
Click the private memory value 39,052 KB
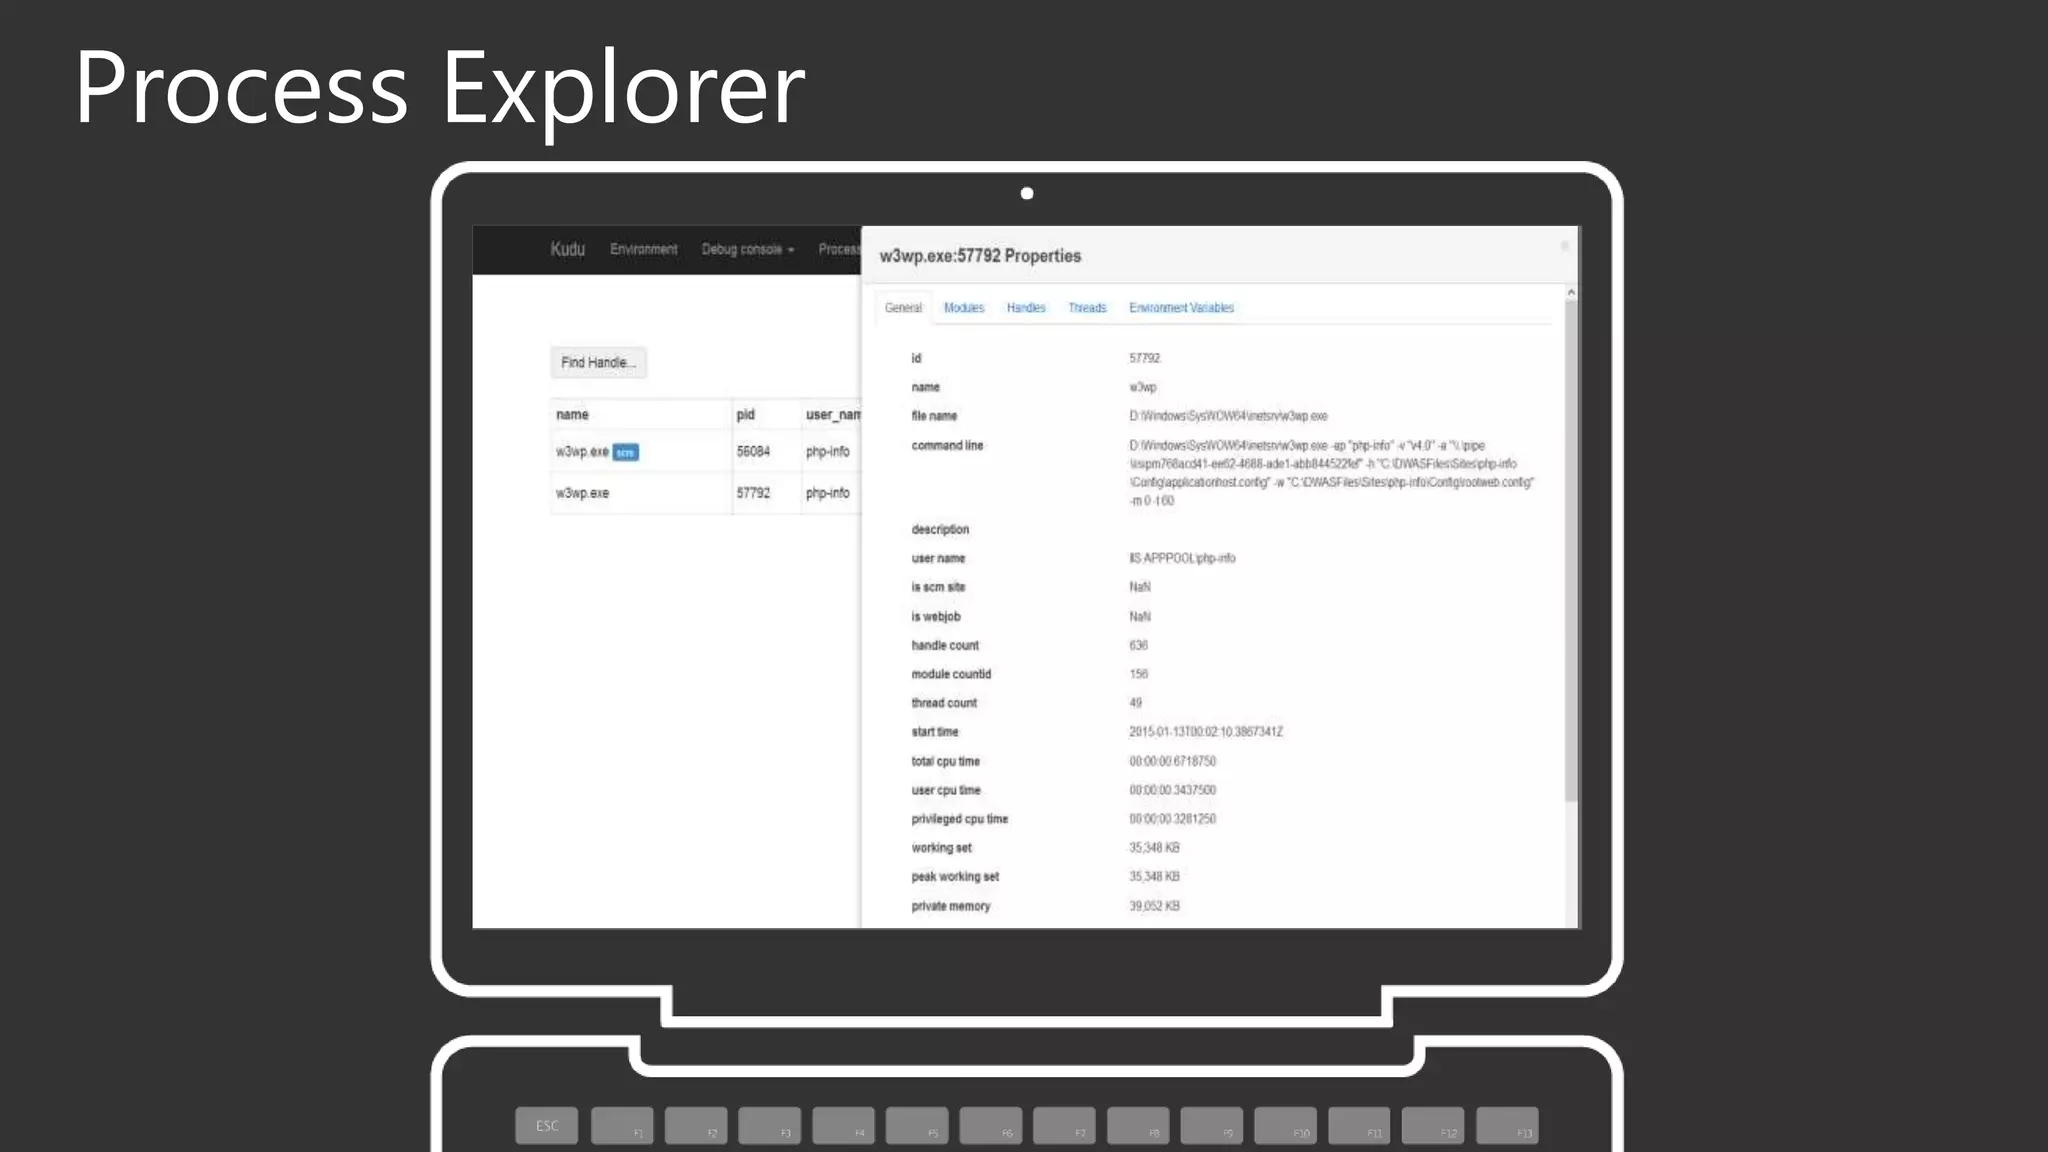[1154, 906]
